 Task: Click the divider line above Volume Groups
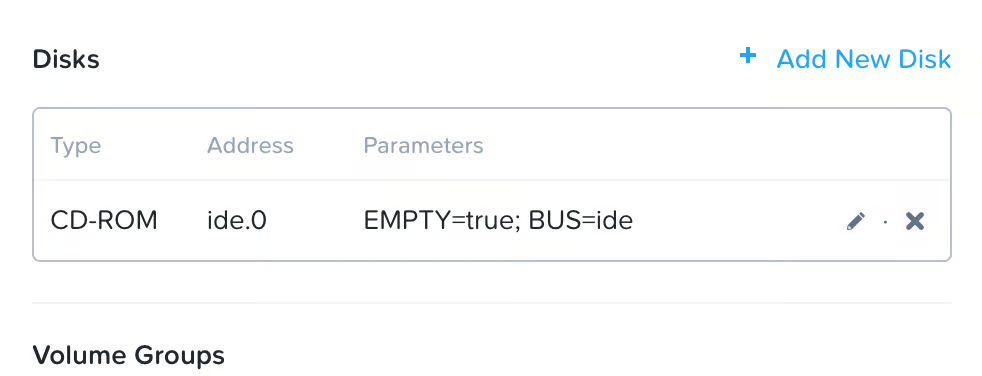[492, 303]
